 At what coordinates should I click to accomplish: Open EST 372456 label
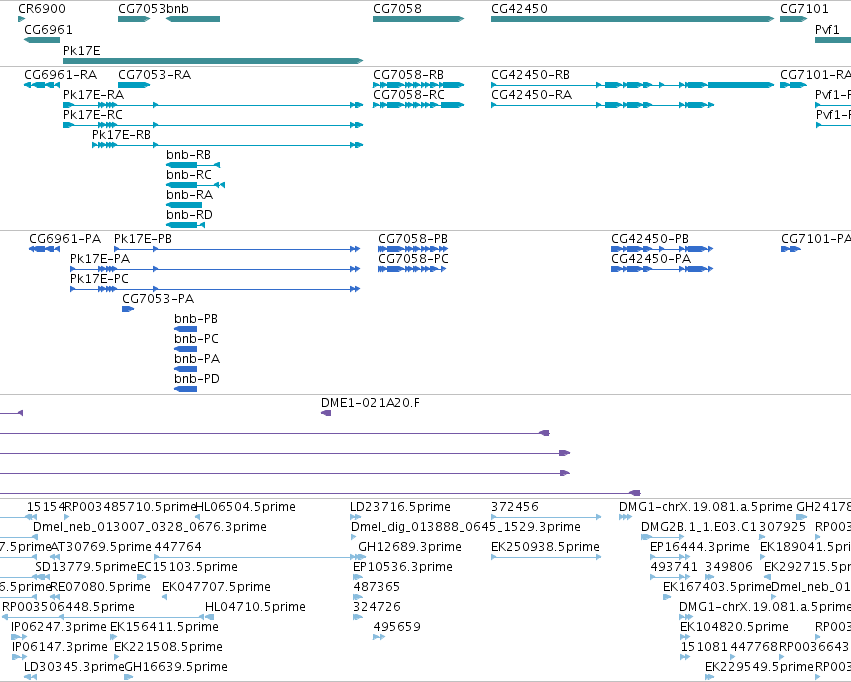pos(515,507)
